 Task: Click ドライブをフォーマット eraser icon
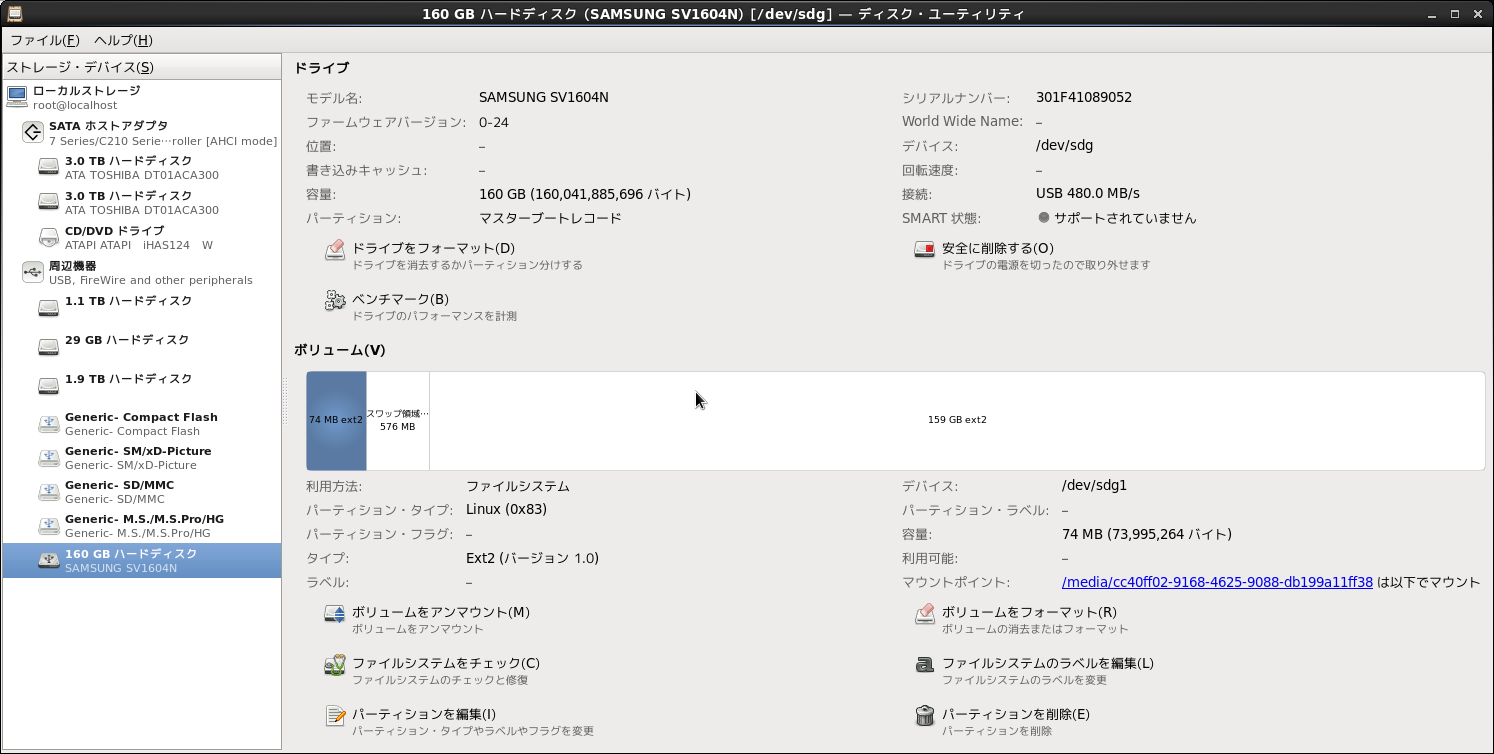pos(335,250)
